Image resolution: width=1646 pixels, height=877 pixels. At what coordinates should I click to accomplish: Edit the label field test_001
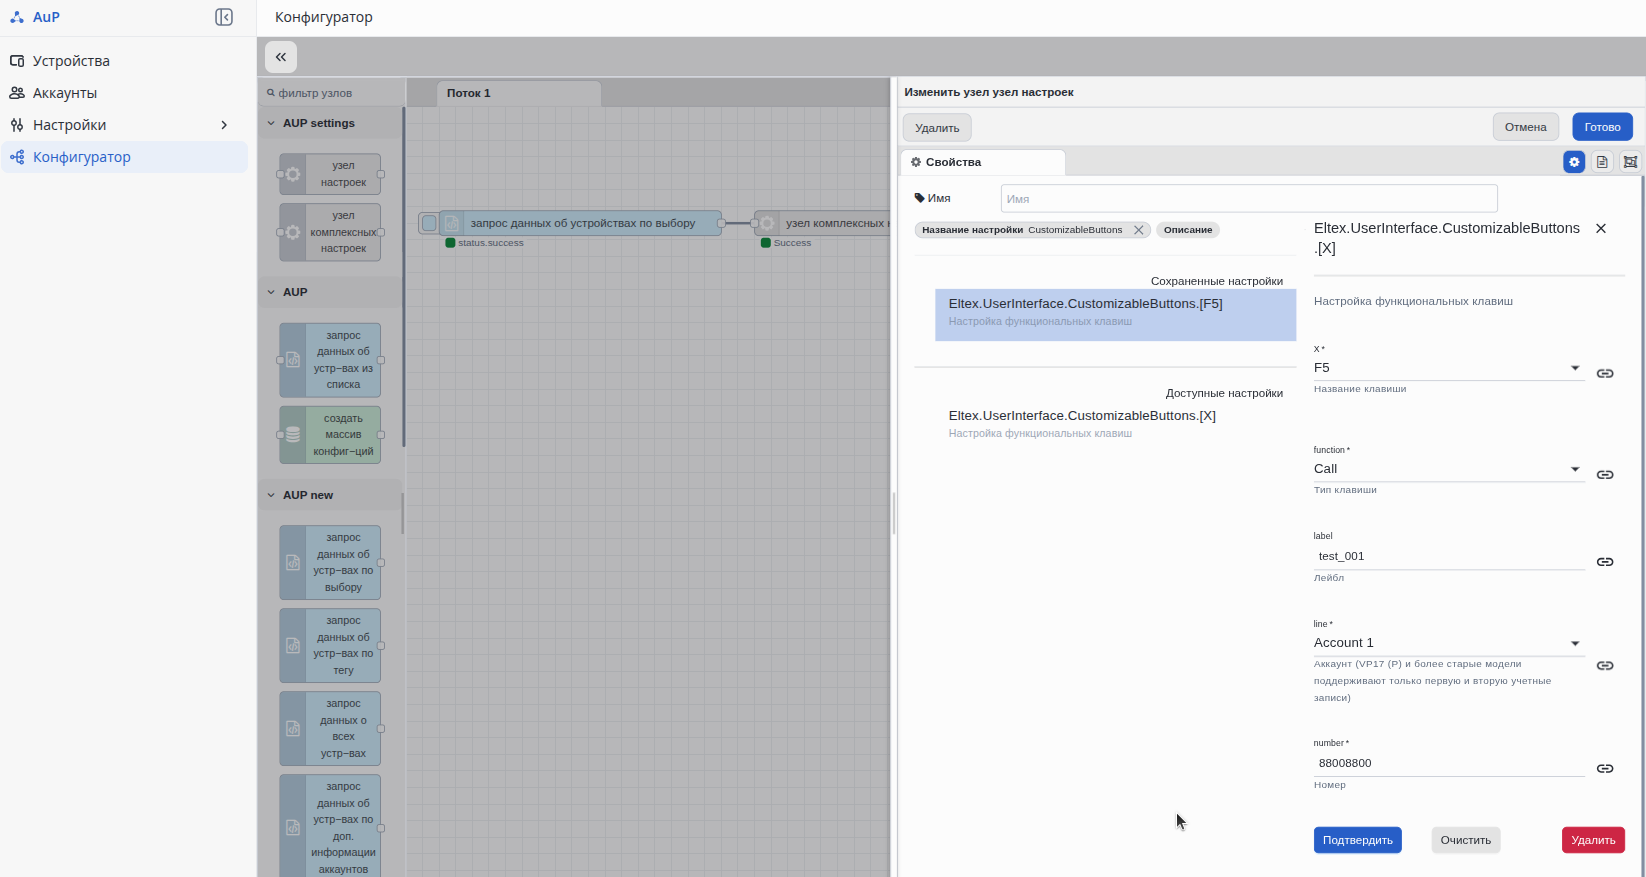1449,556
